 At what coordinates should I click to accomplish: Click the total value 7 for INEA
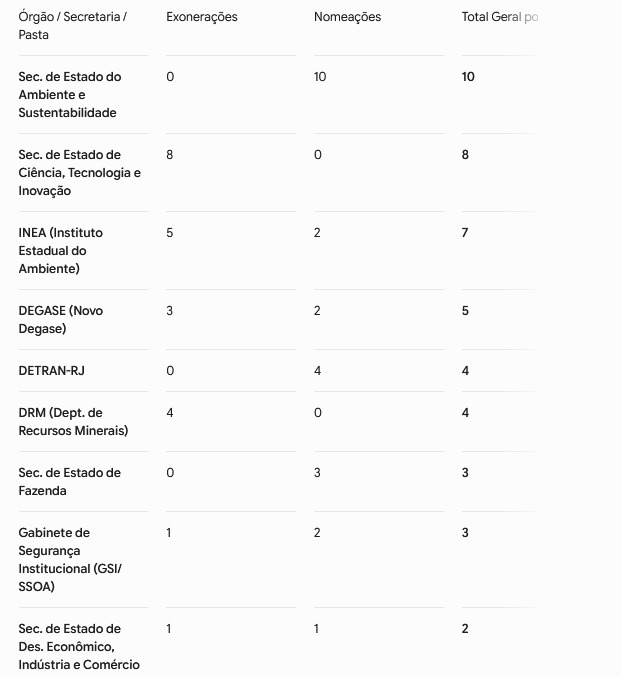pyautogui.click(x=465, y=233)
